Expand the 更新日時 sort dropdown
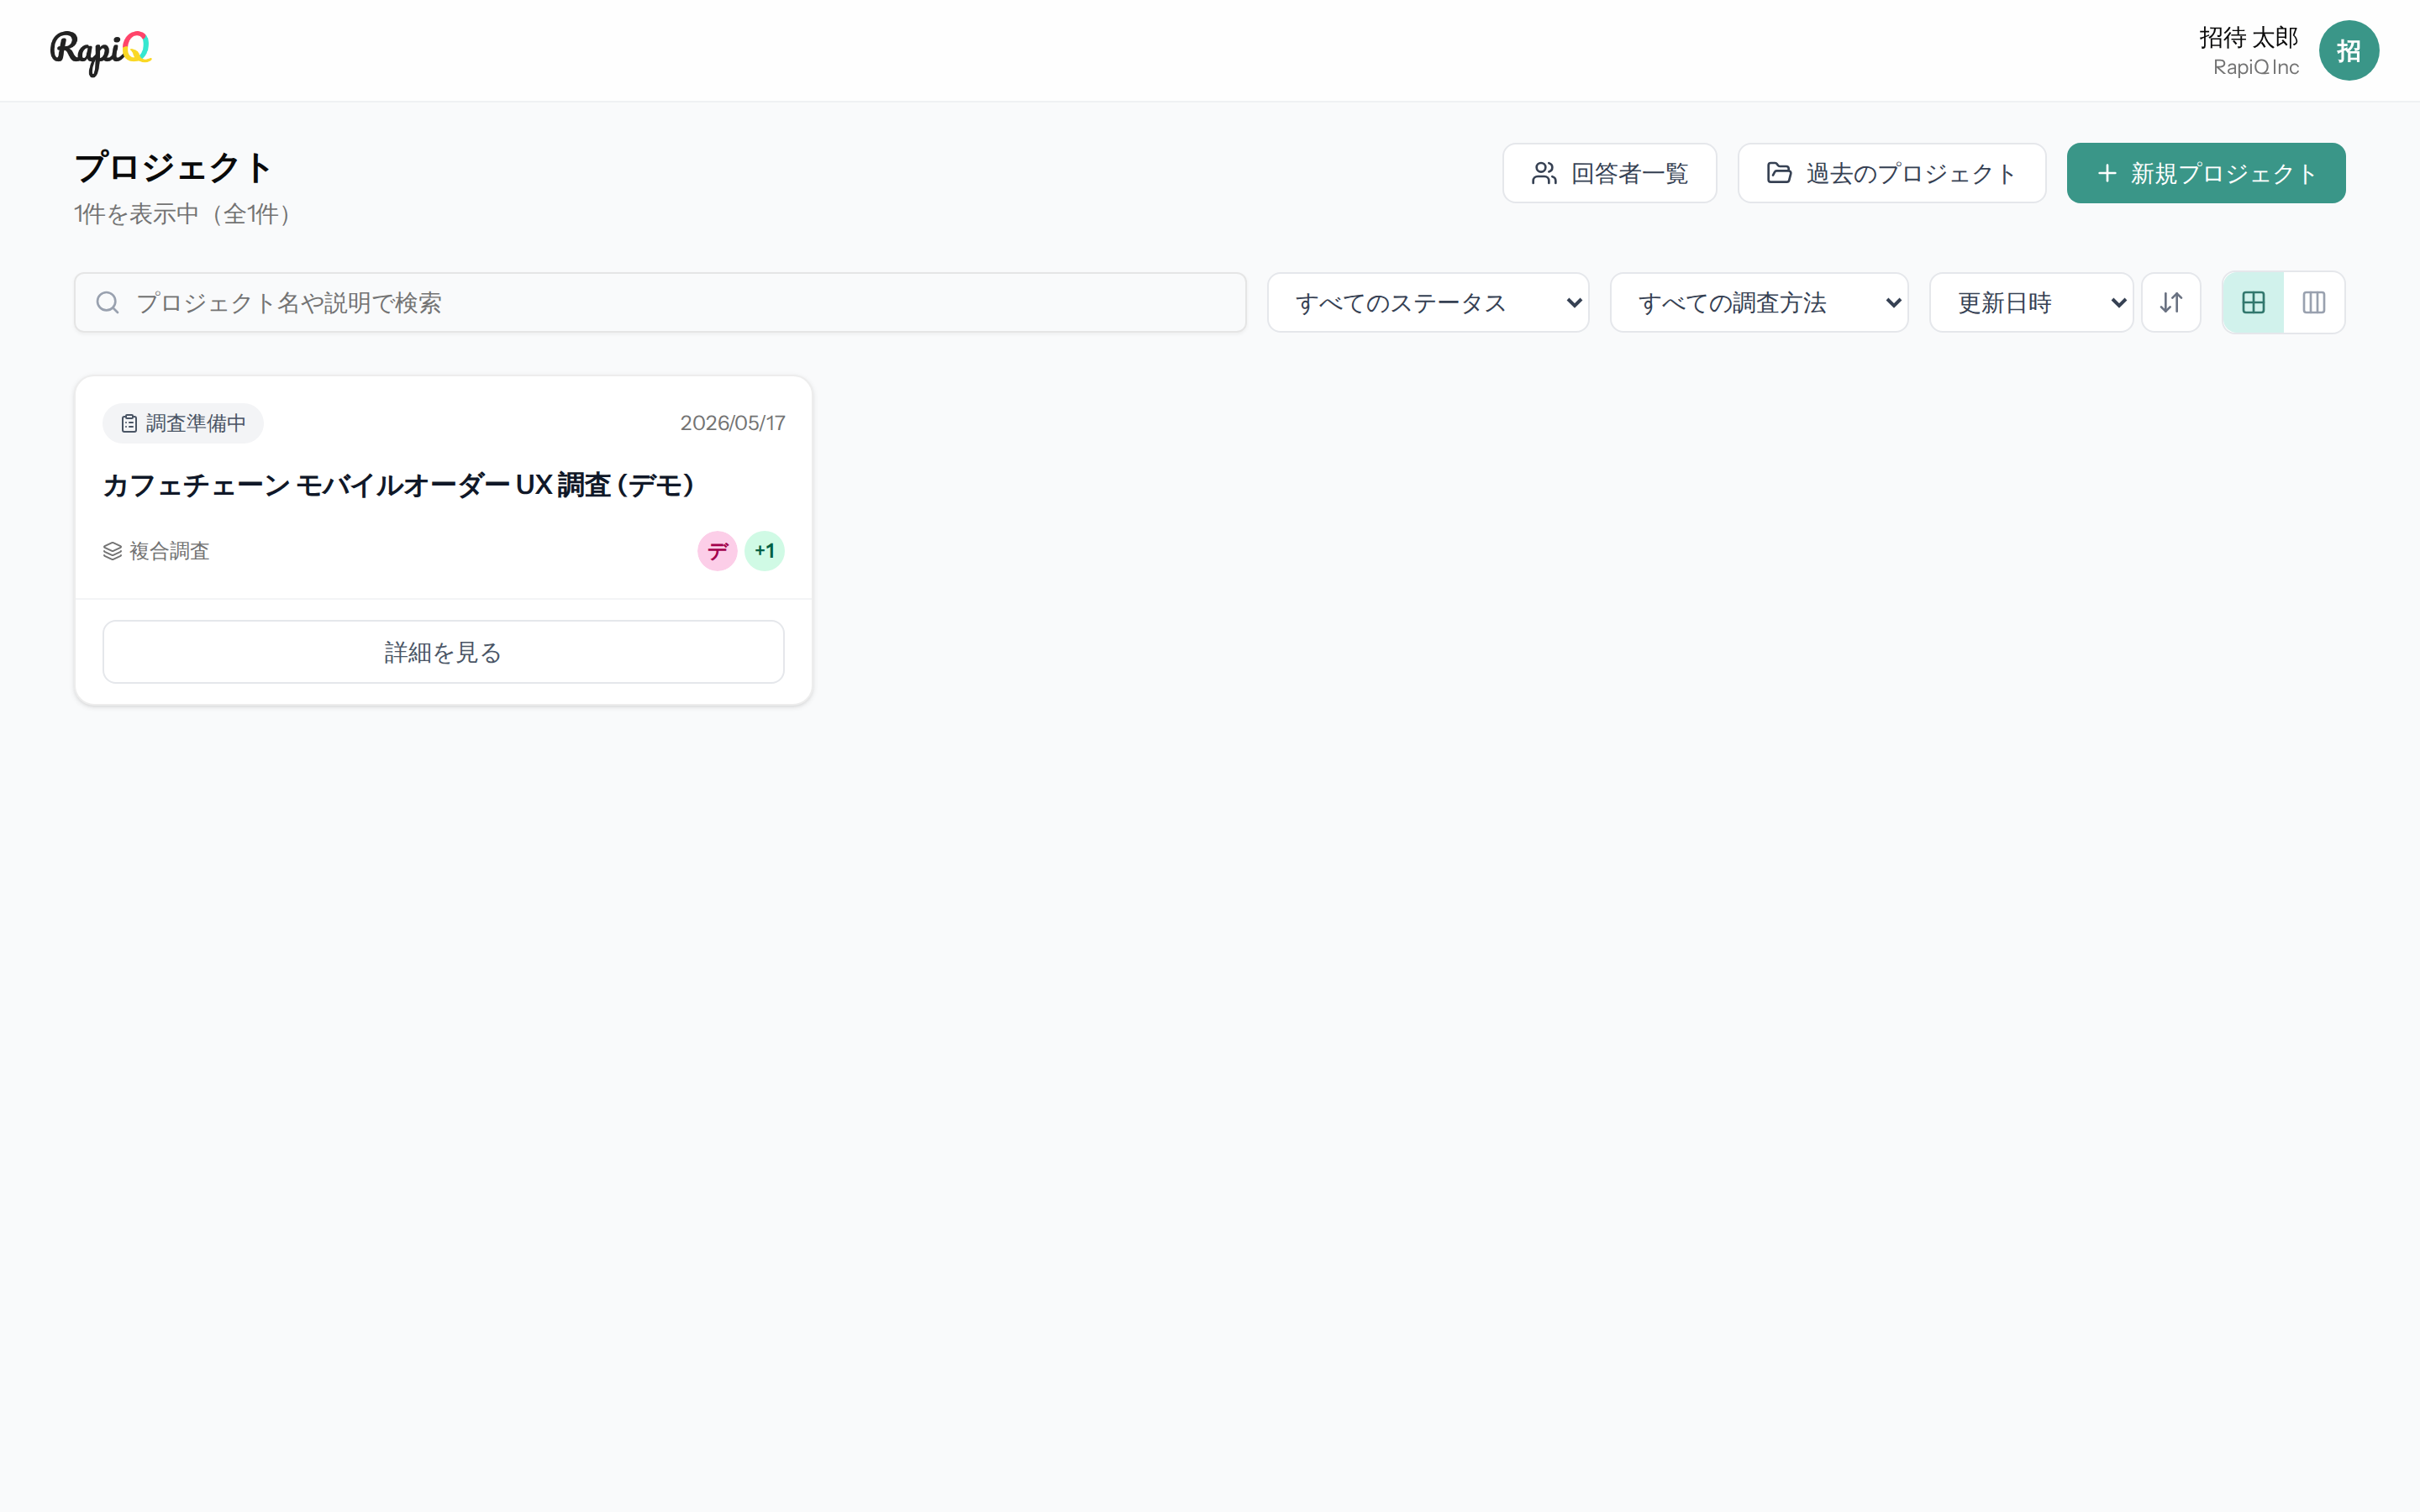The height and width of the screenshot is (1512, 2420). click(x=2031, y=302)
